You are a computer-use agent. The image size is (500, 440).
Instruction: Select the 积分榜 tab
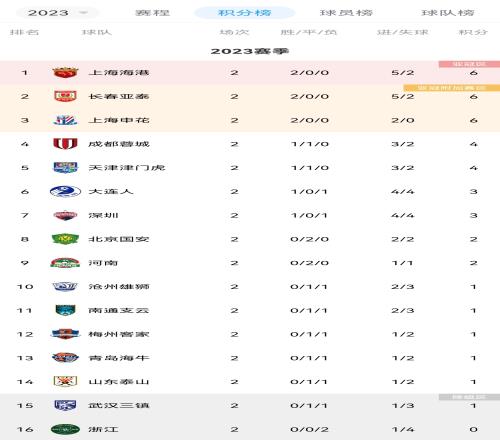244,13
